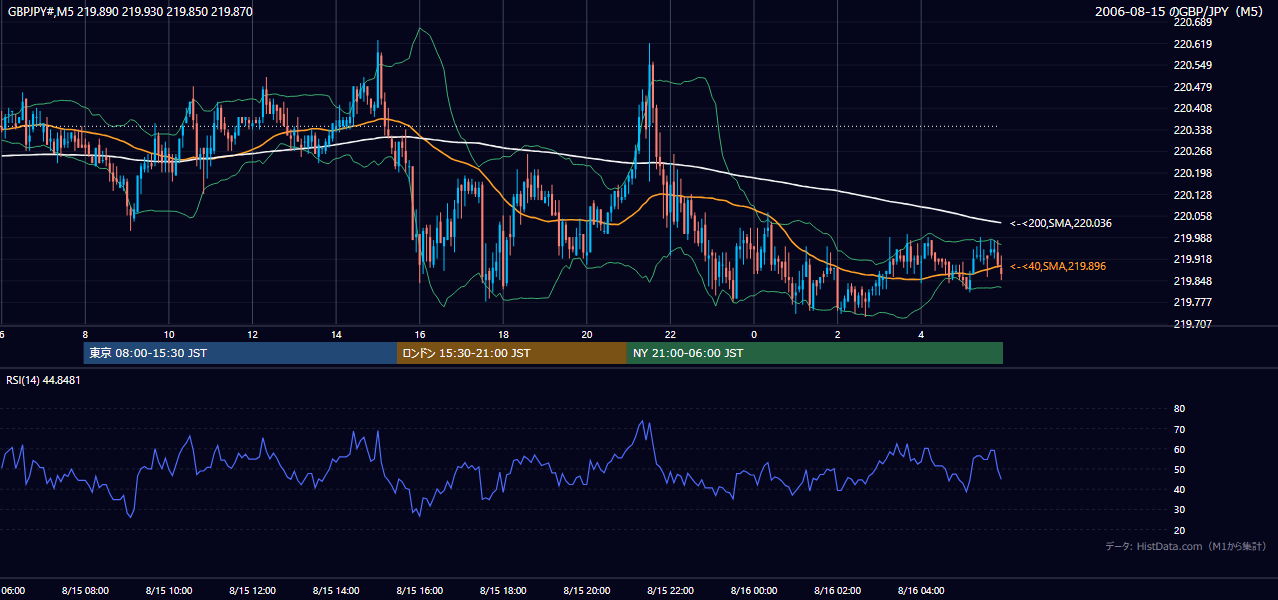Click the 8/15 18:00 time axis label

click(x=503, y=591)
